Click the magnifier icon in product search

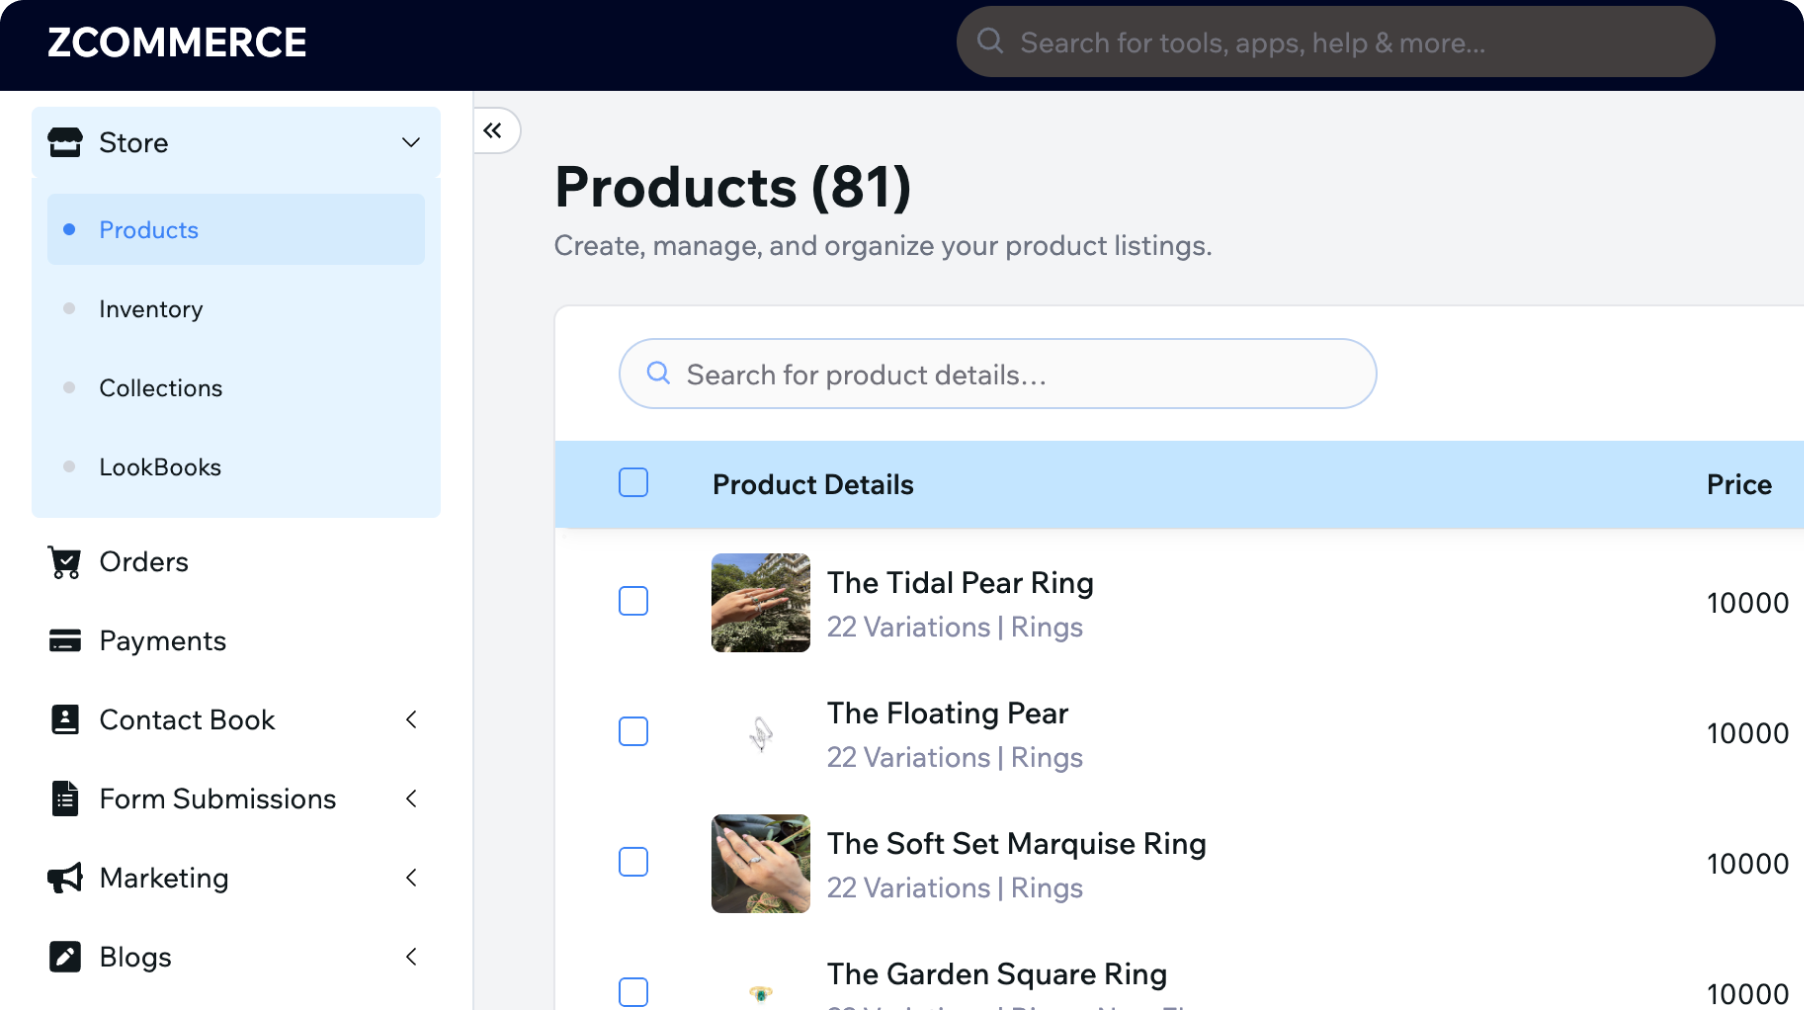[658, 373]
